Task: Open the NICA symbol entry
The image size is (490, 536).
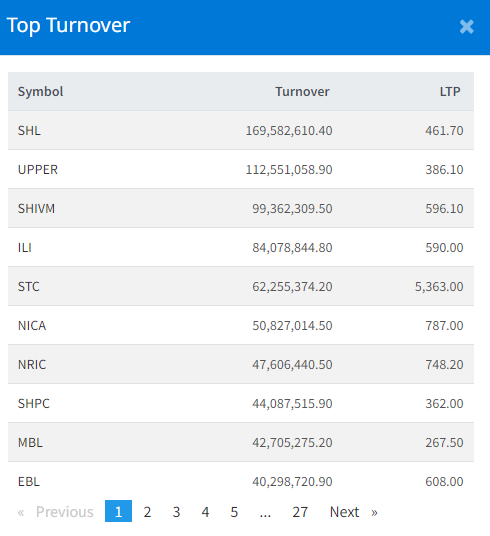Action: coord(32,325)
